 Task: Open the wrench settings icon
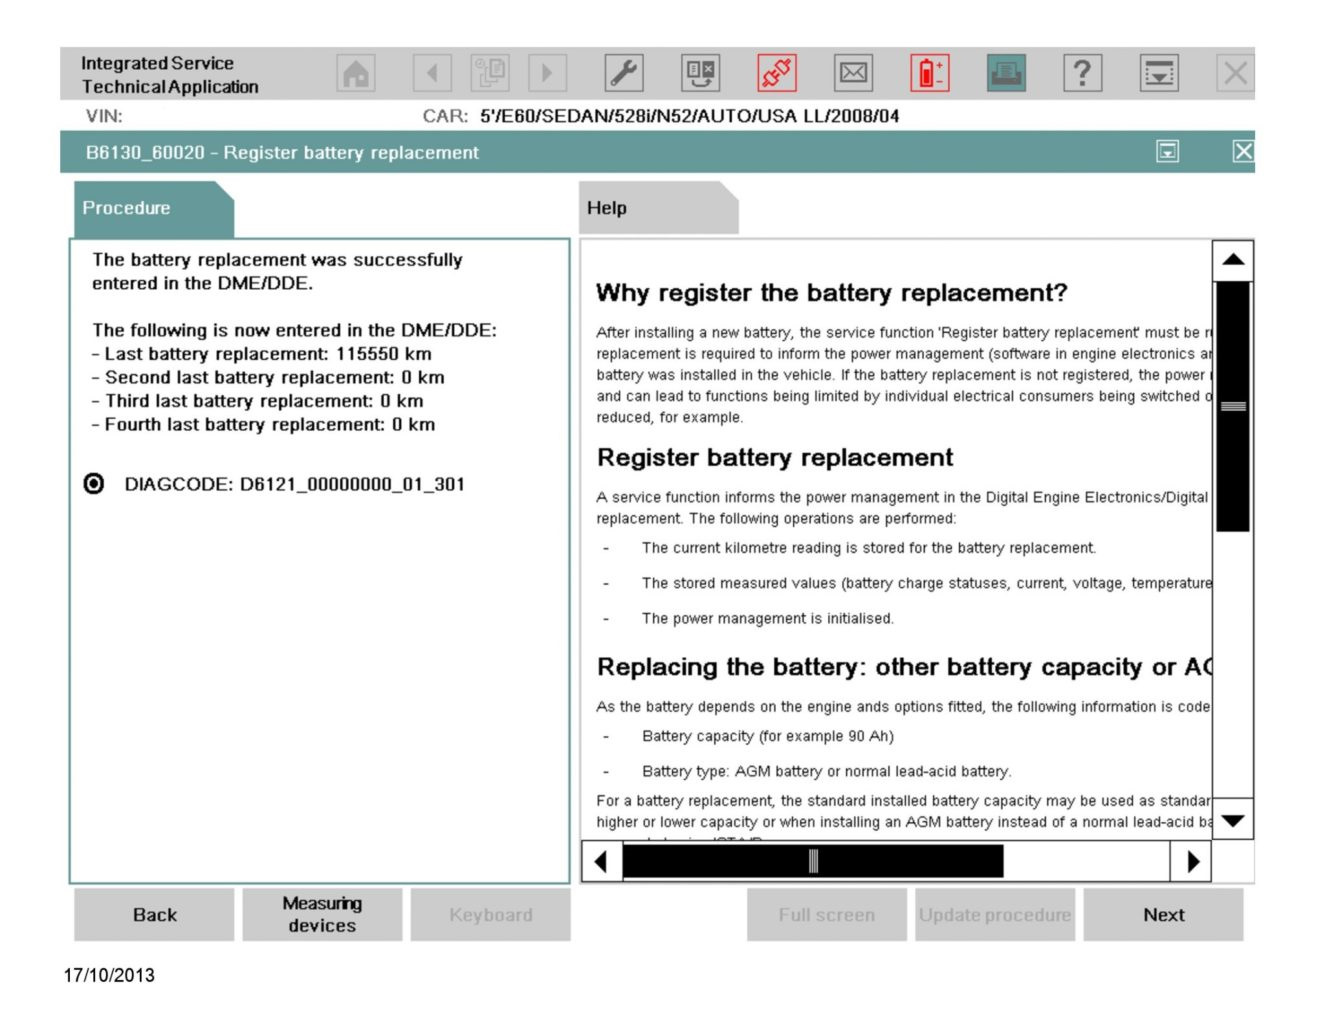pos(624,73)
